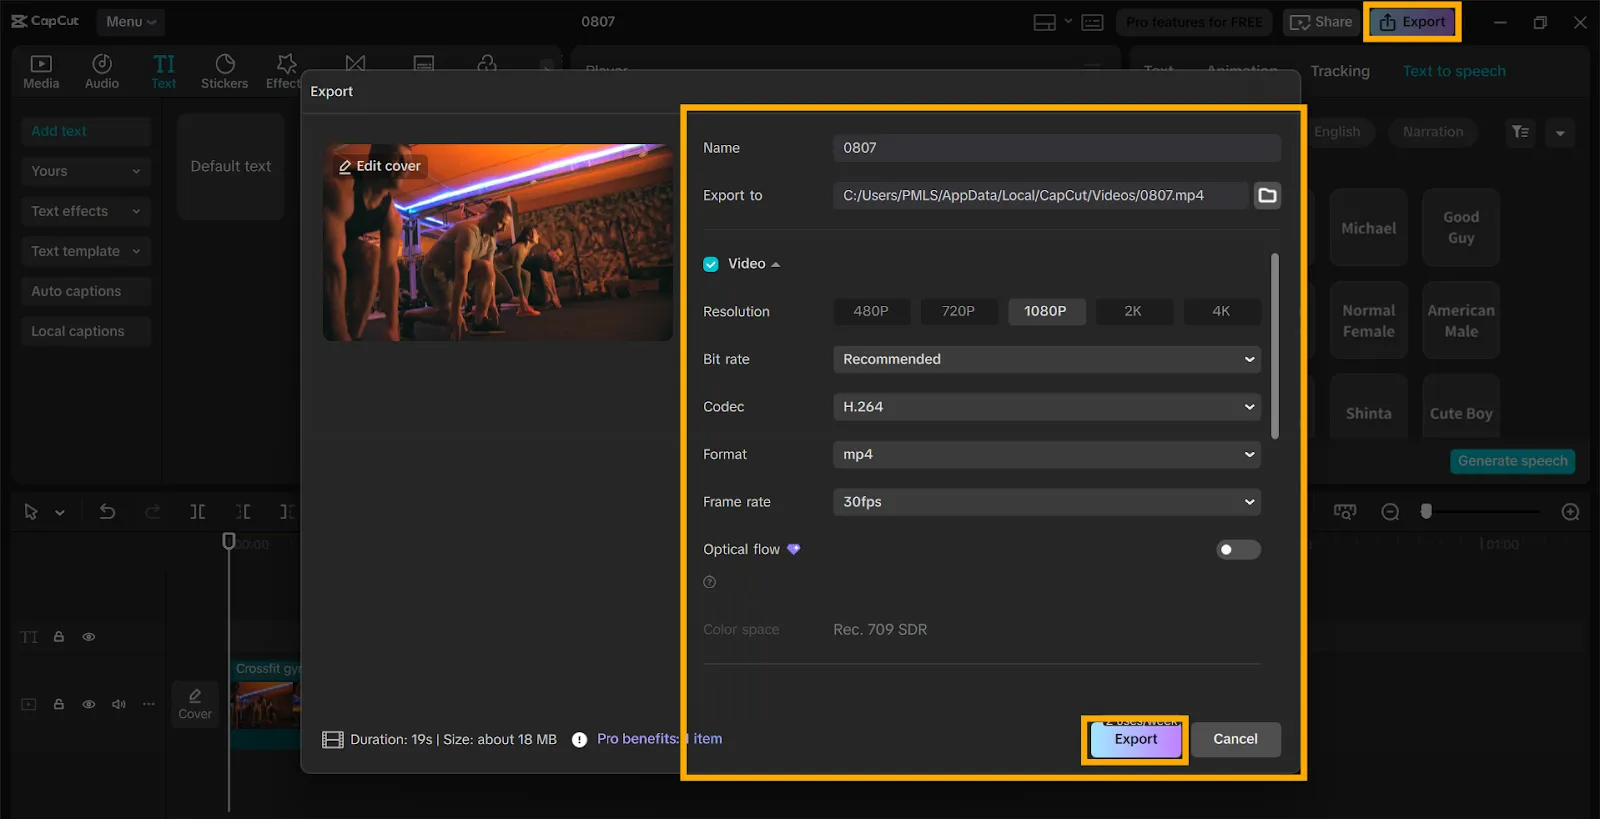Image resolution: width=1600 pixels, height=819 pixels.
Task: Select the Michael voice card
Action: tap(1368, 228)
